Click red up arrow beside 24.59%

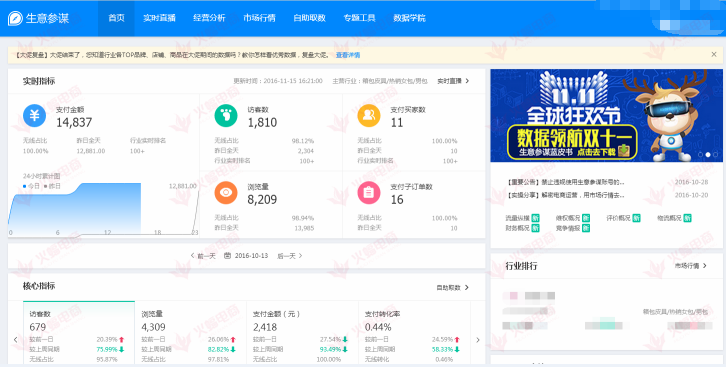coord(457,339)
